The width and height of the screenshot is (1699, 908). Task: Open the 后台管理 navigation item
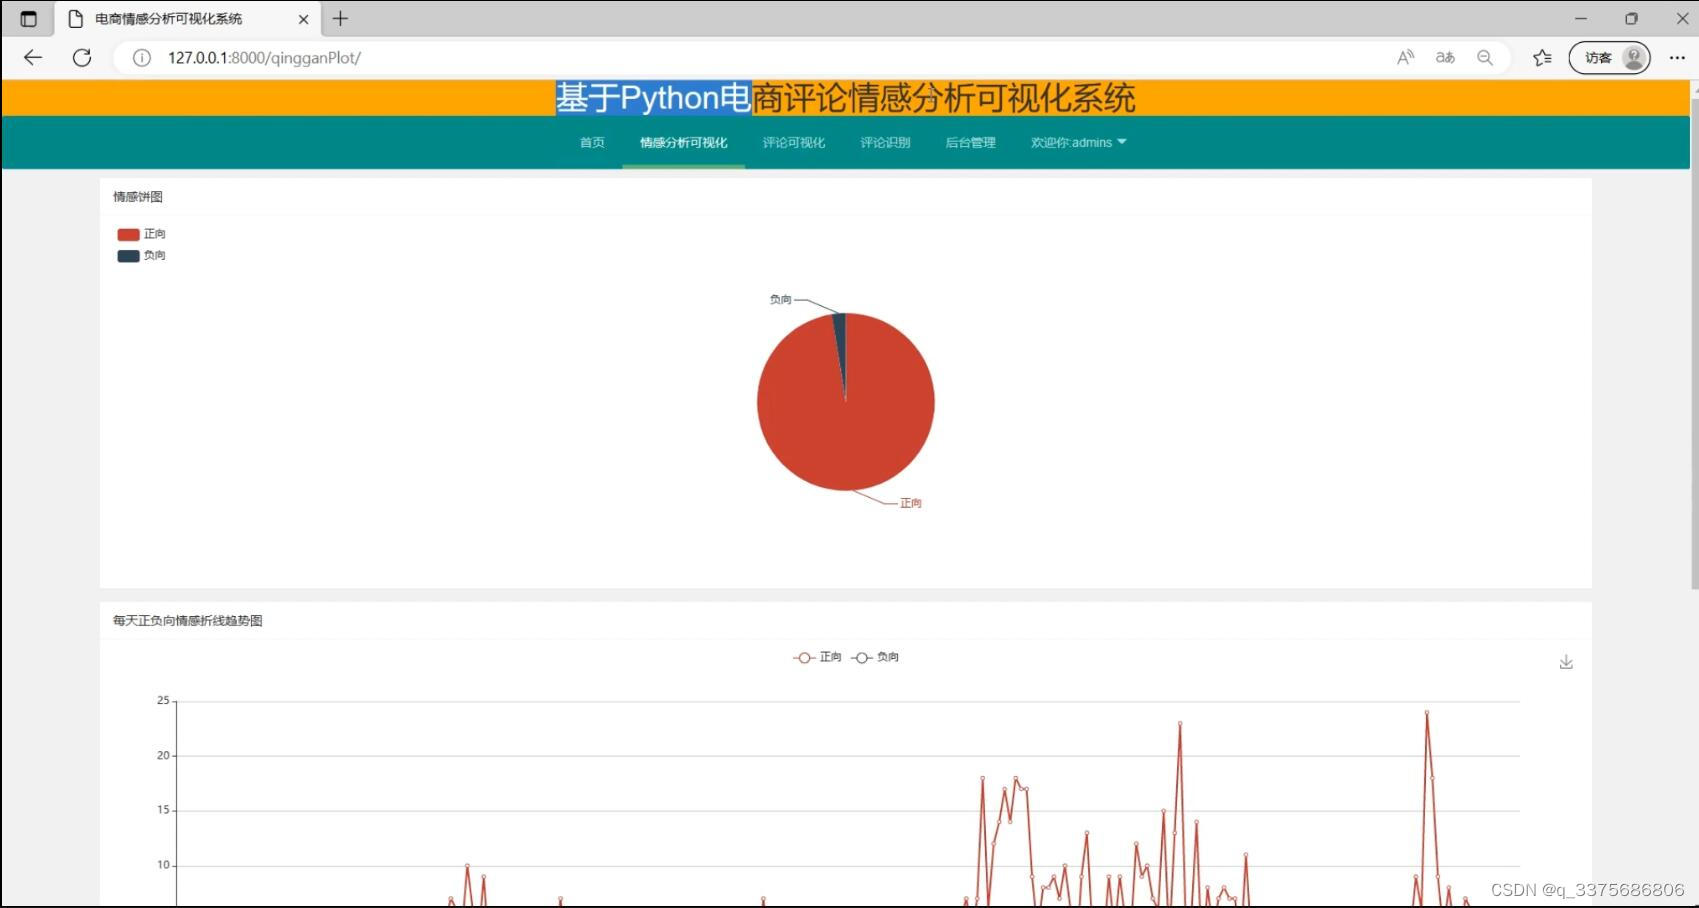970,143
